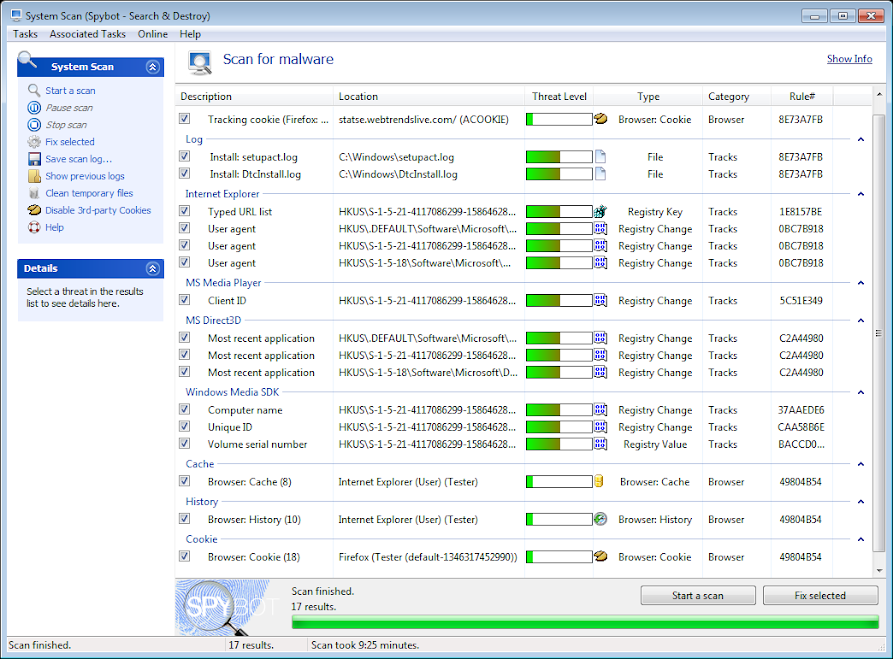Screen dimensions: 893x659
Task: Uncheck the Tracking cookie (Firefox) checkbox
Action: tap(184, 118)
